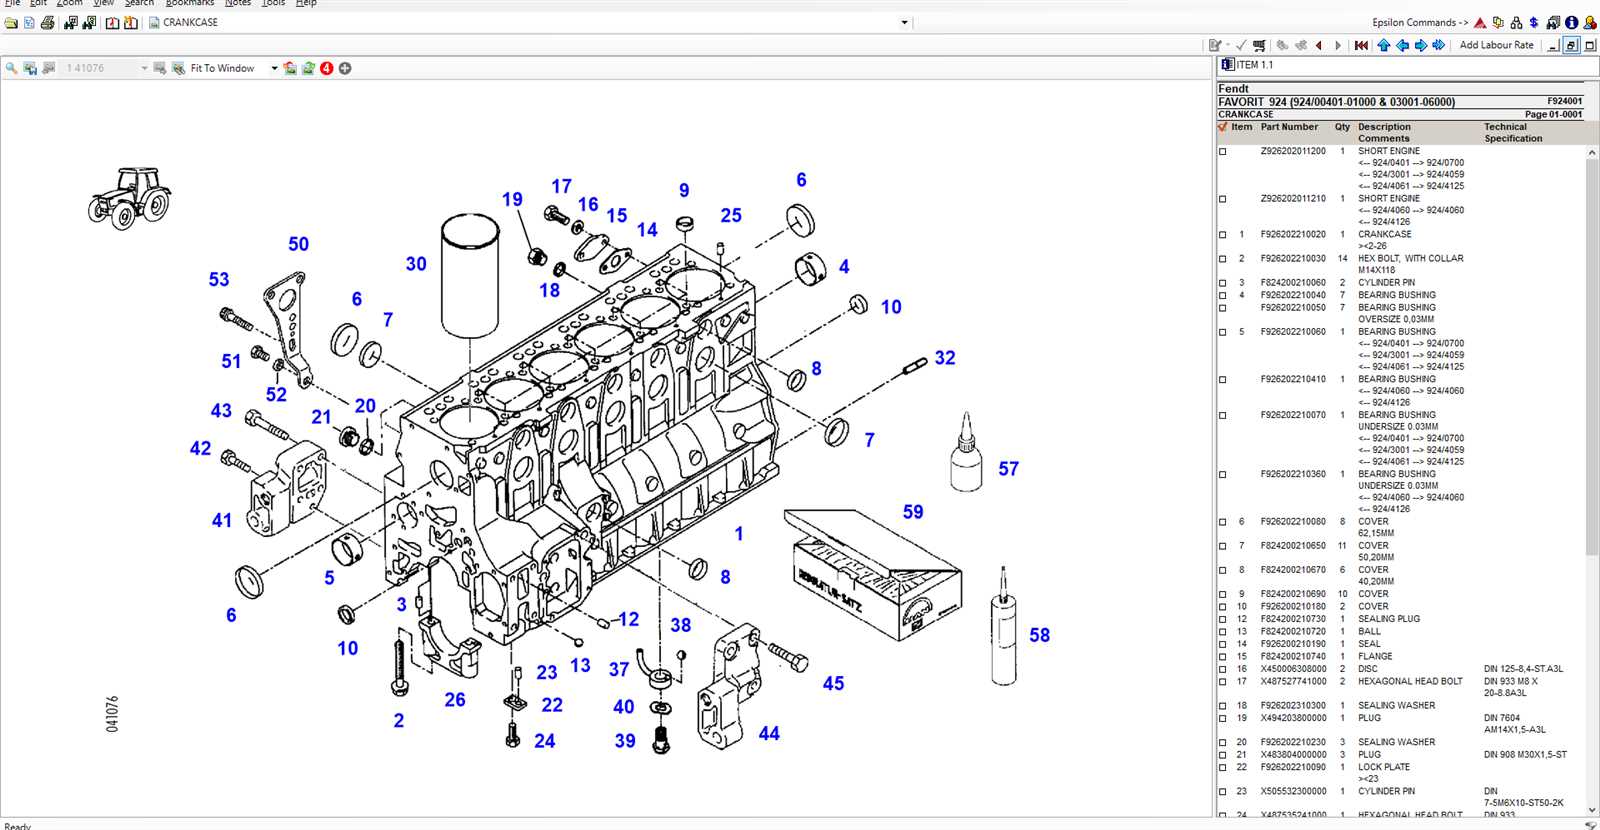Tick the checkbox for item 2 HEX BOLT

click(x=1222, y=259)
